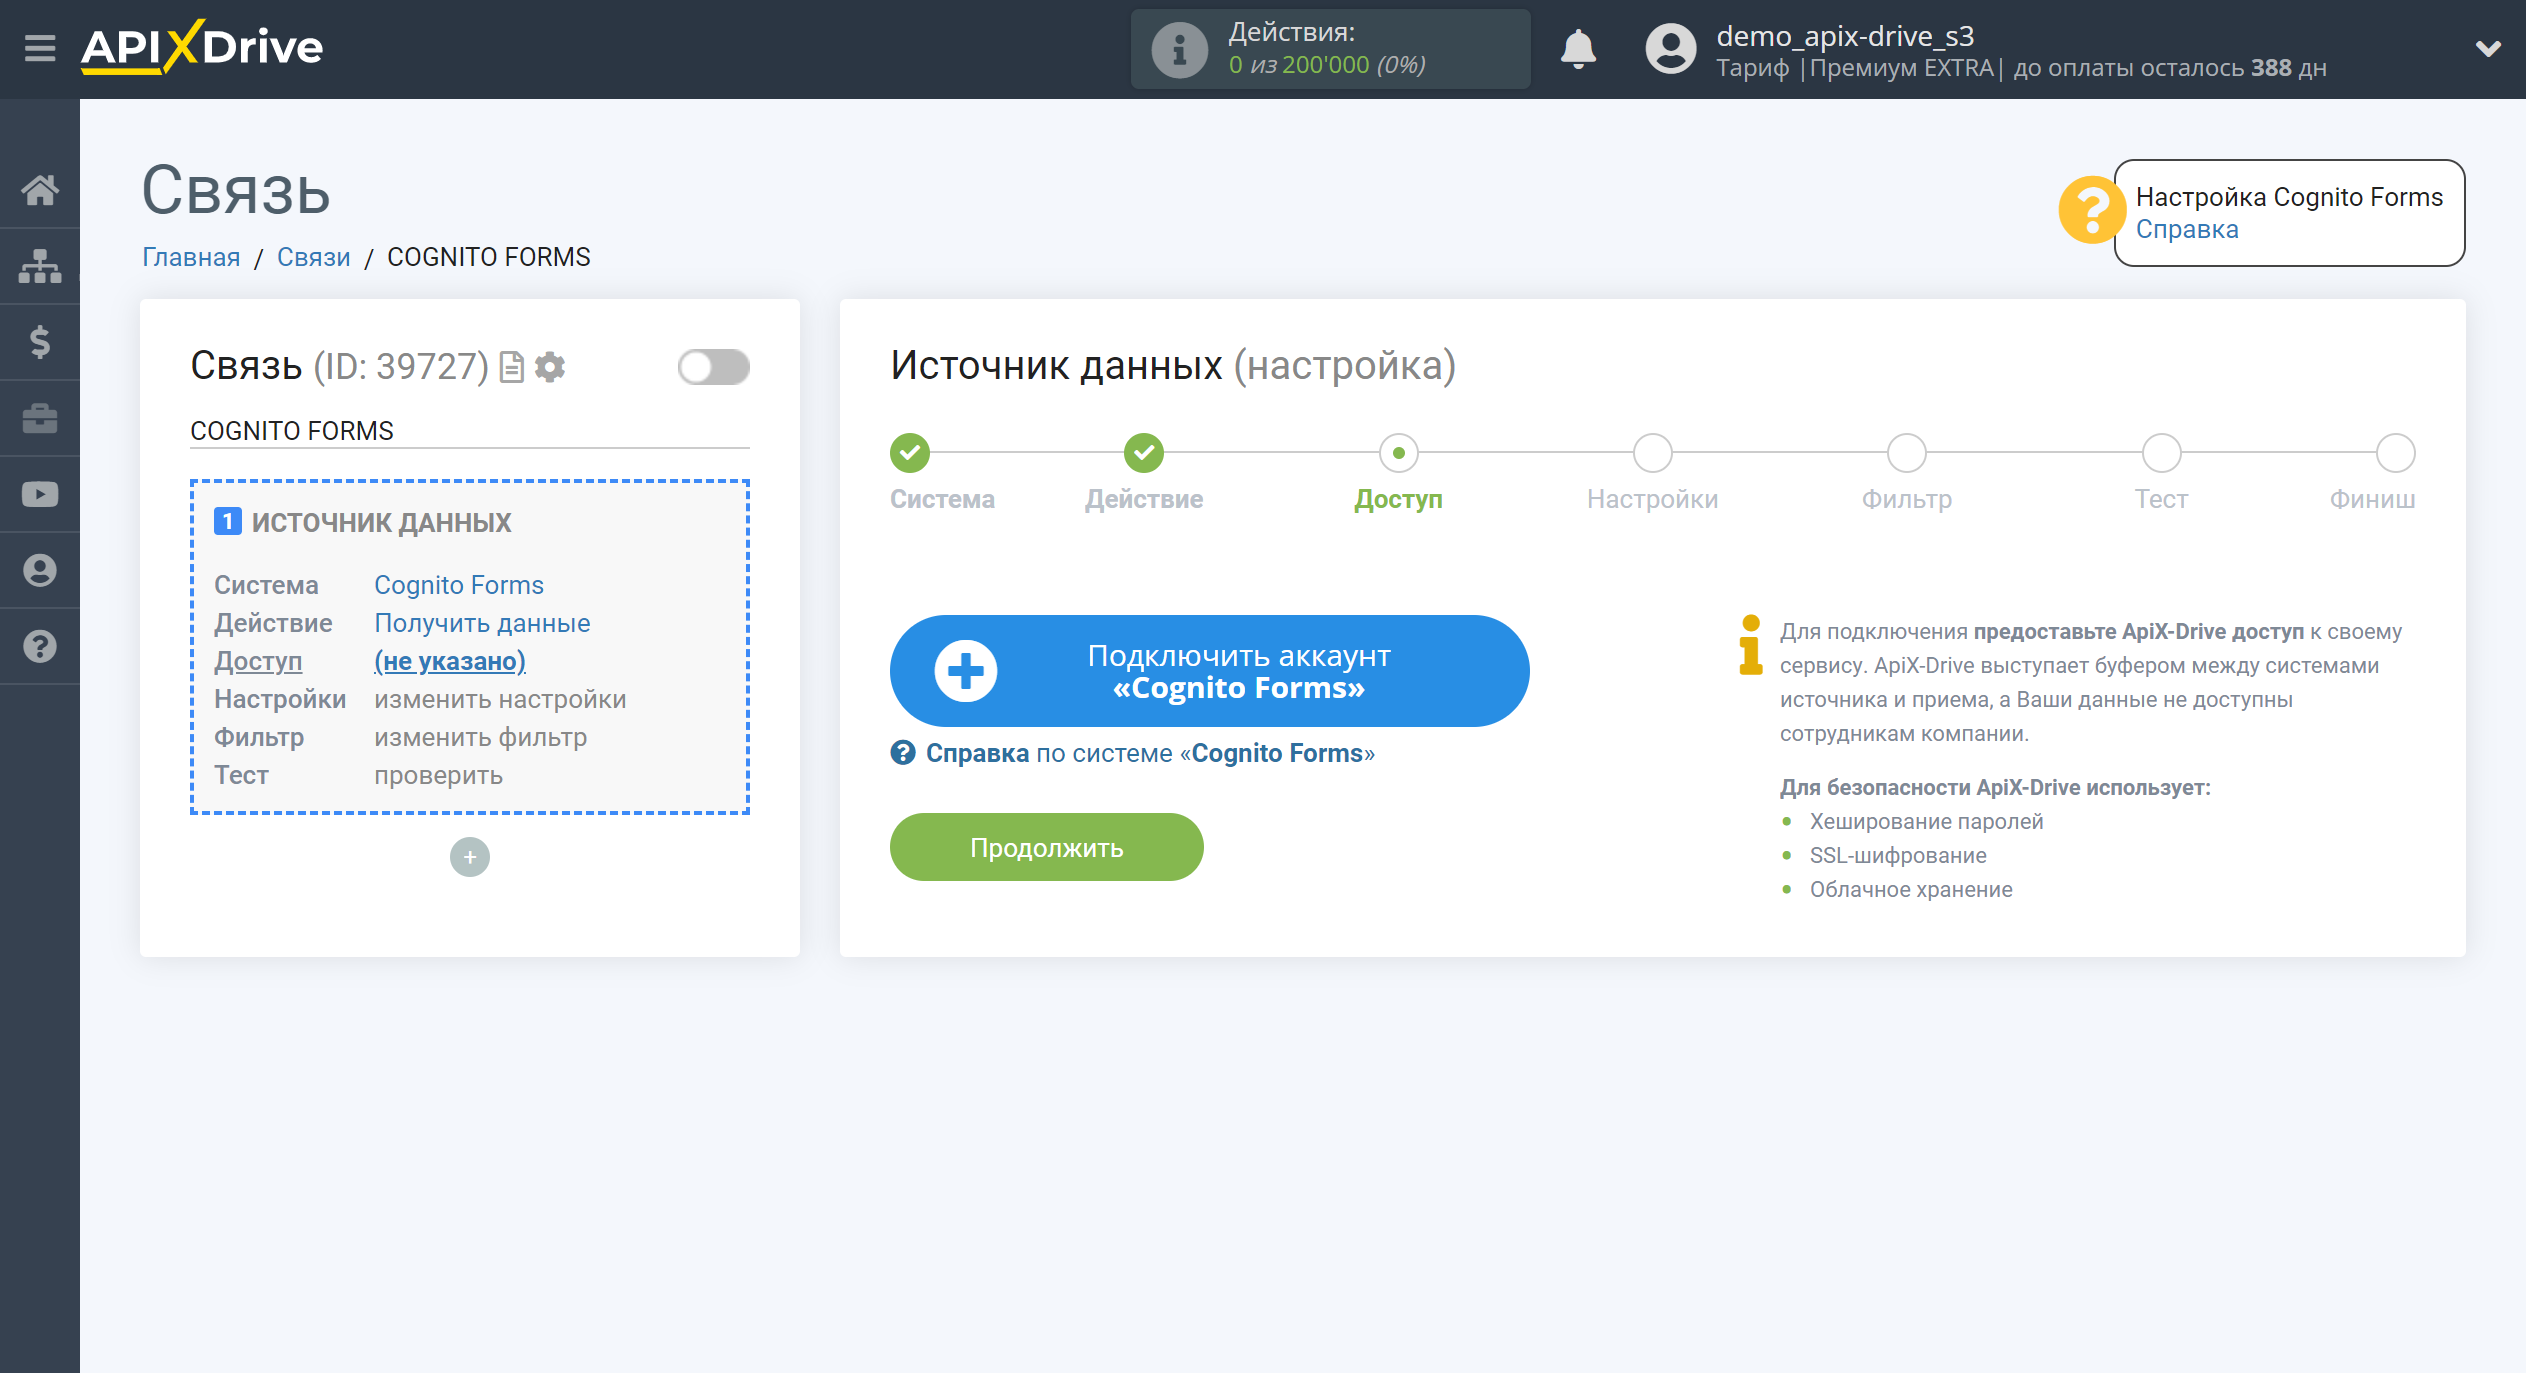Click the ApiX-Drive logo
2526x1373 pixels.
point(202,47)
